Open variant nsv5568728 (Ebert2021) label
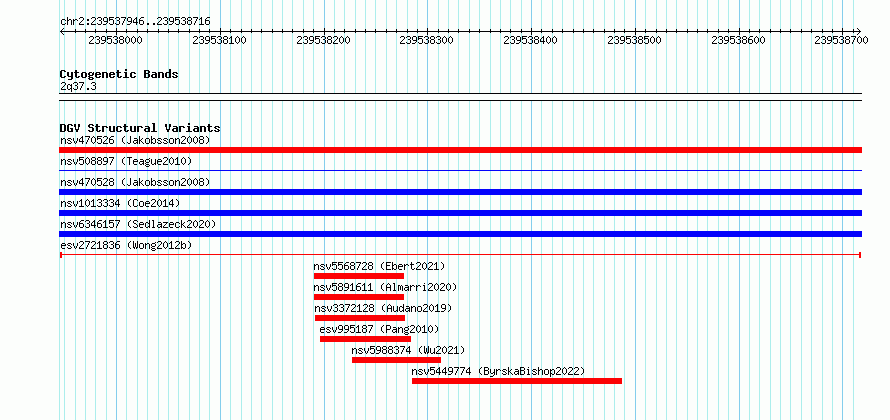 click(379, 266)
